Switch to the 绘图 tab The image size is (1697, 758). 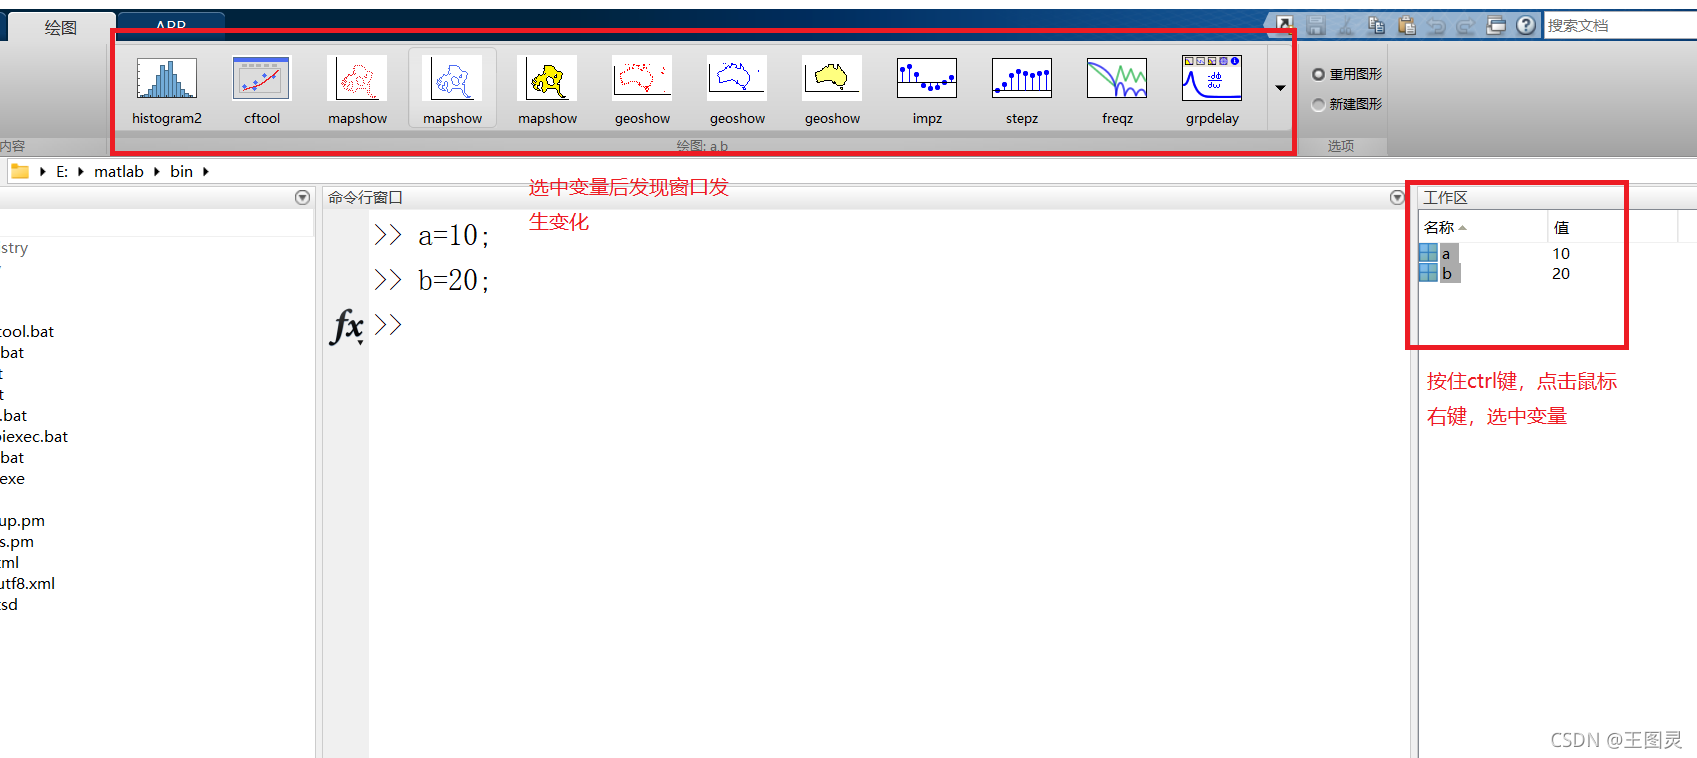click(x=61, y=27)
